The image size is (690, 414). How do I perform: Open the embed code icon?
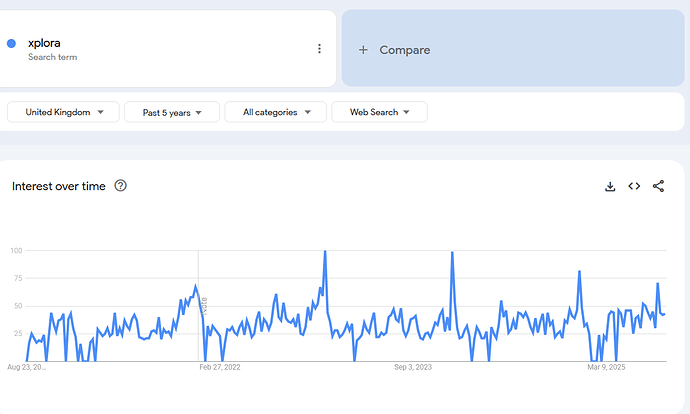pyautogui.click(x=634, y=186)
